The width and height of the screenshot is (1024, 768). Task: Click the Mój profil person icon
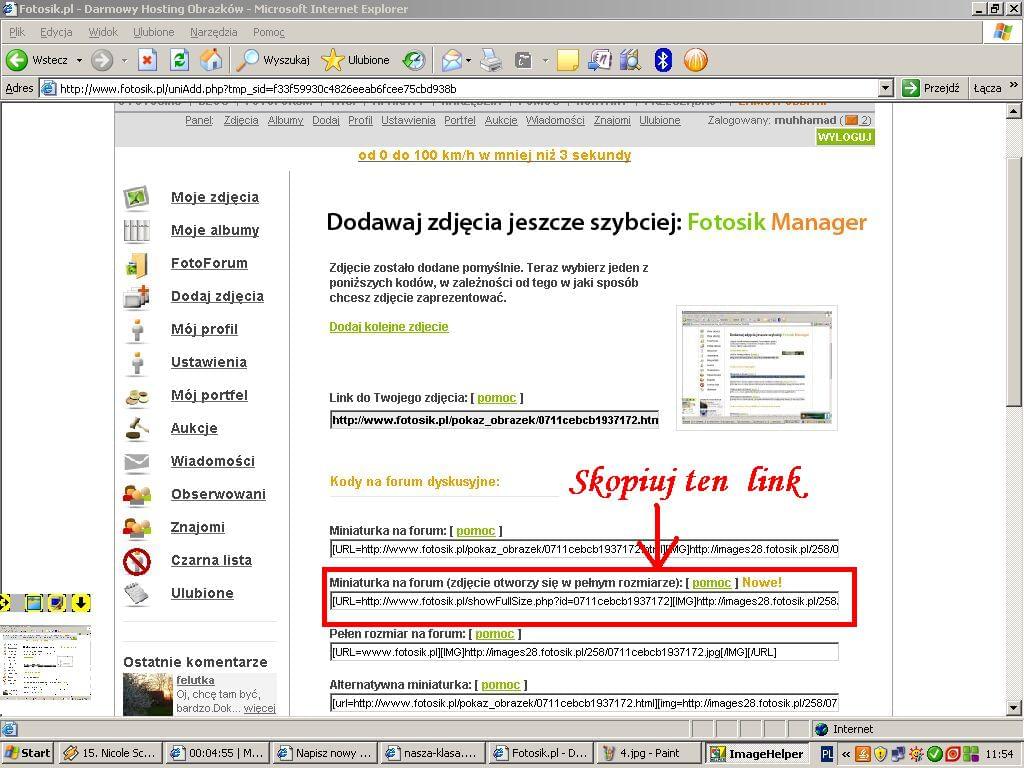pos(136,330)
